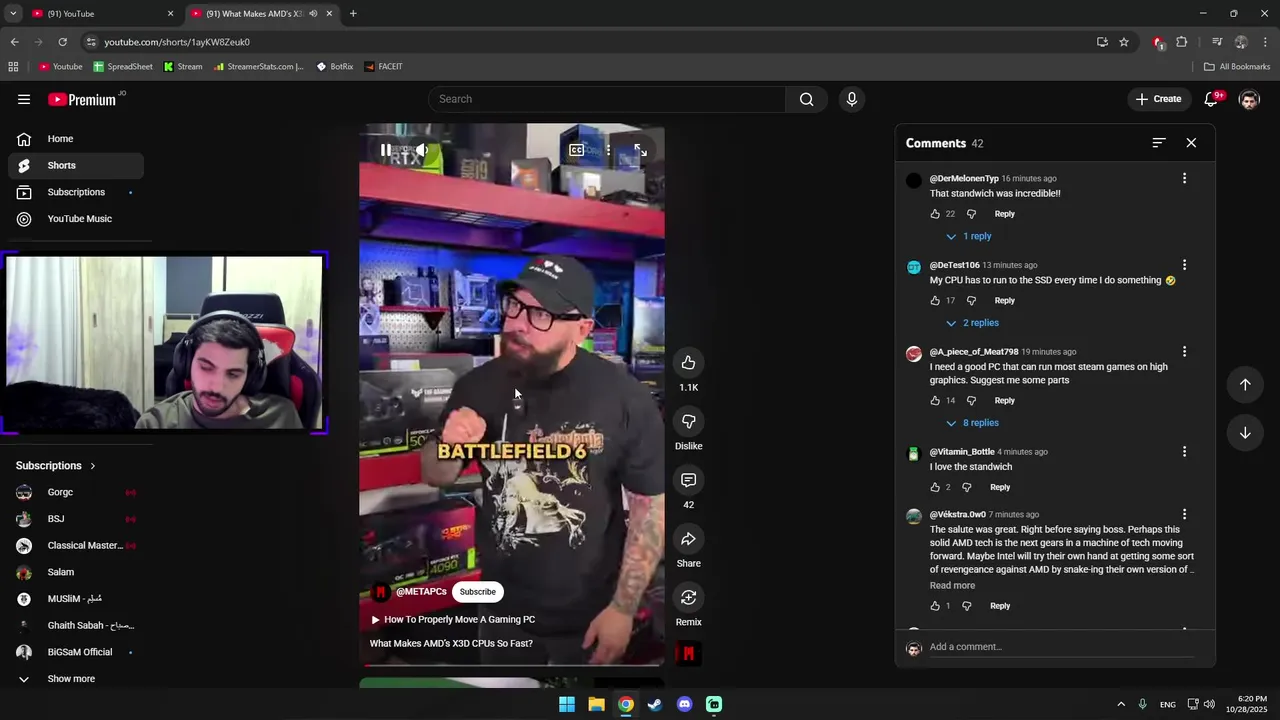Reload the page
This screenshot has height=720, width=1280.
pos(62,42)
